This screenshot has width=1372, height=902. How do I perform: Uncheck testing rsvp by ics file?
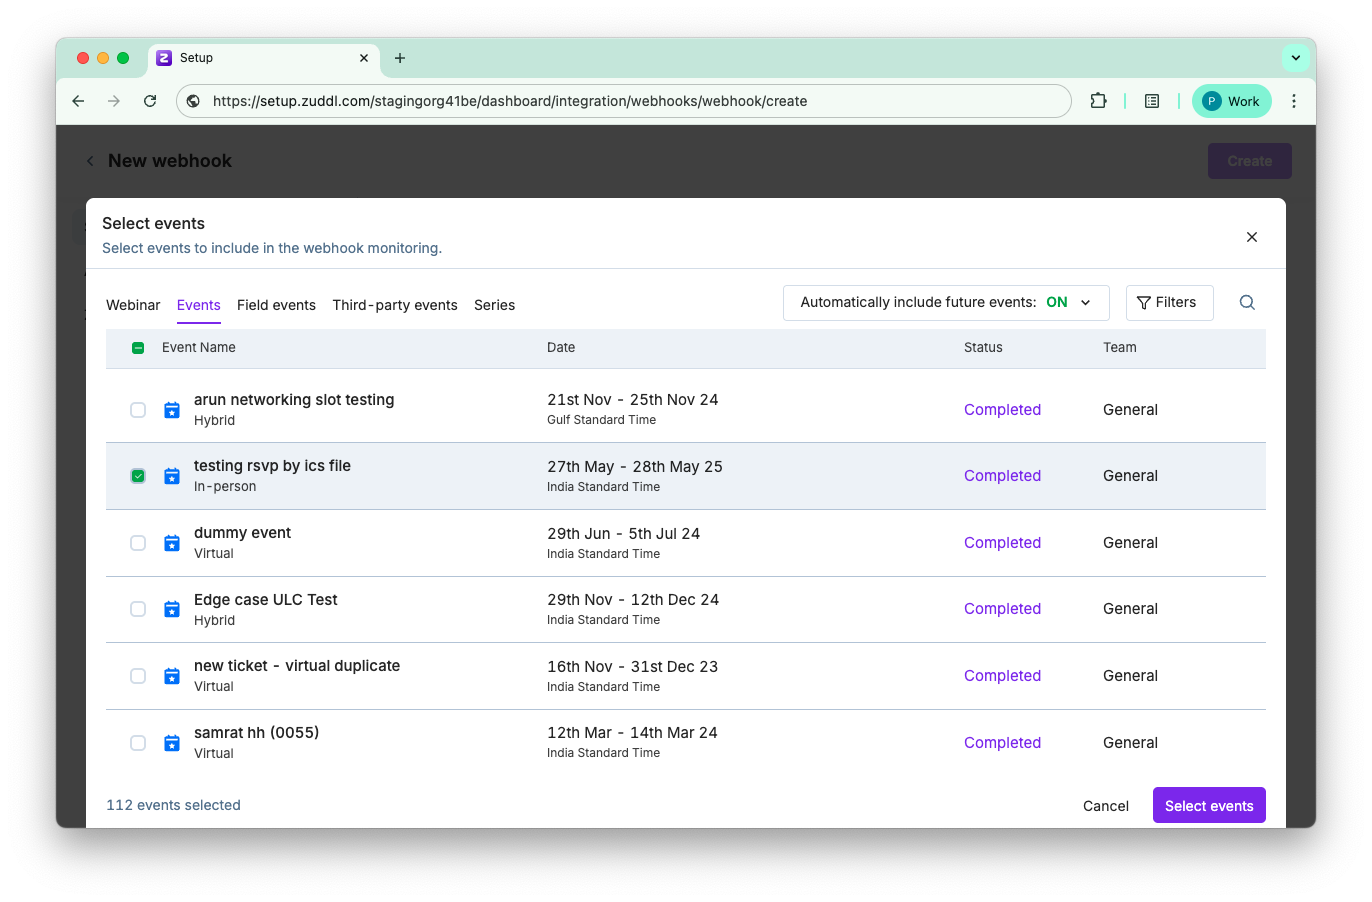click(x=138, y=476)
